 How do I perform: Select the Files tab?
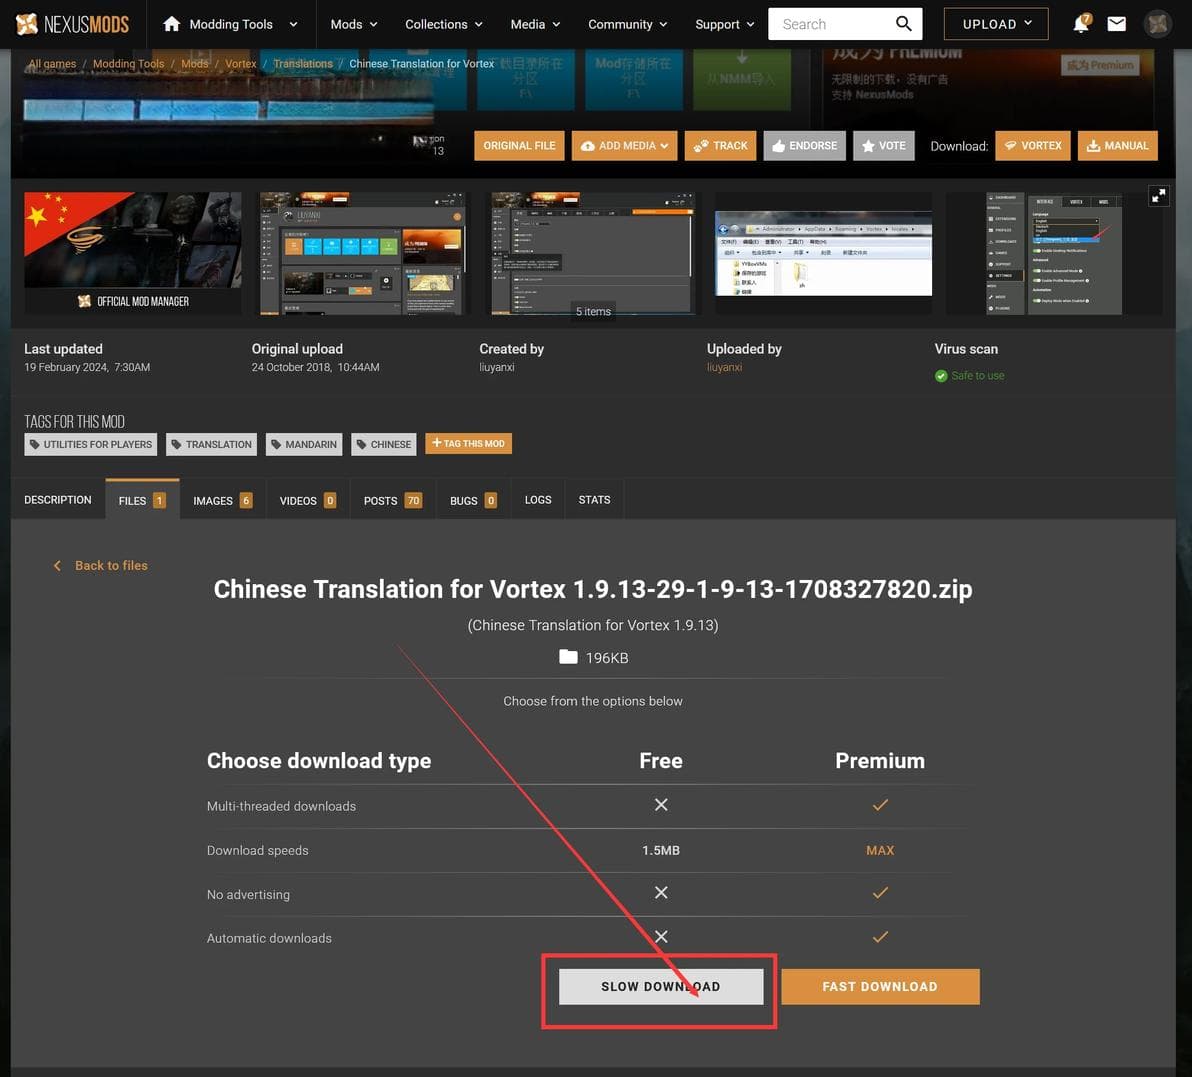[x=142, y=499]
